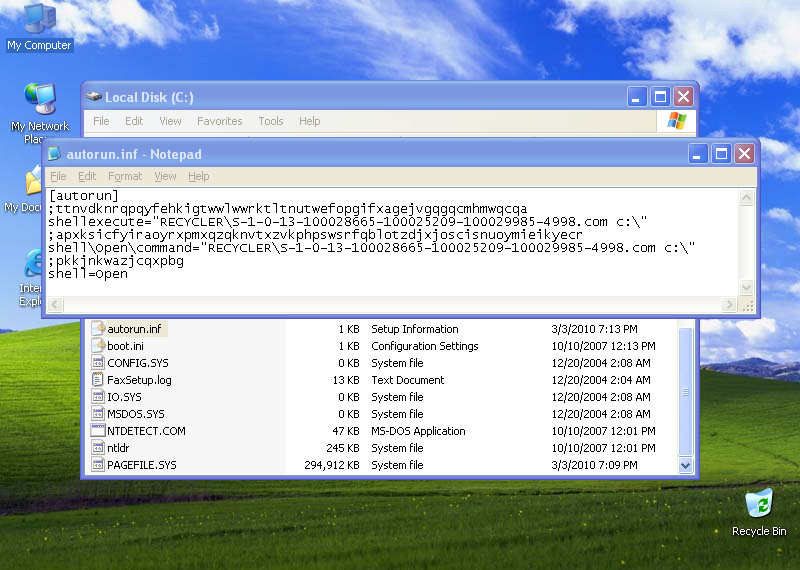Minimize the Local Disk (C:) window
800x570 pixels.
(637, 96)
